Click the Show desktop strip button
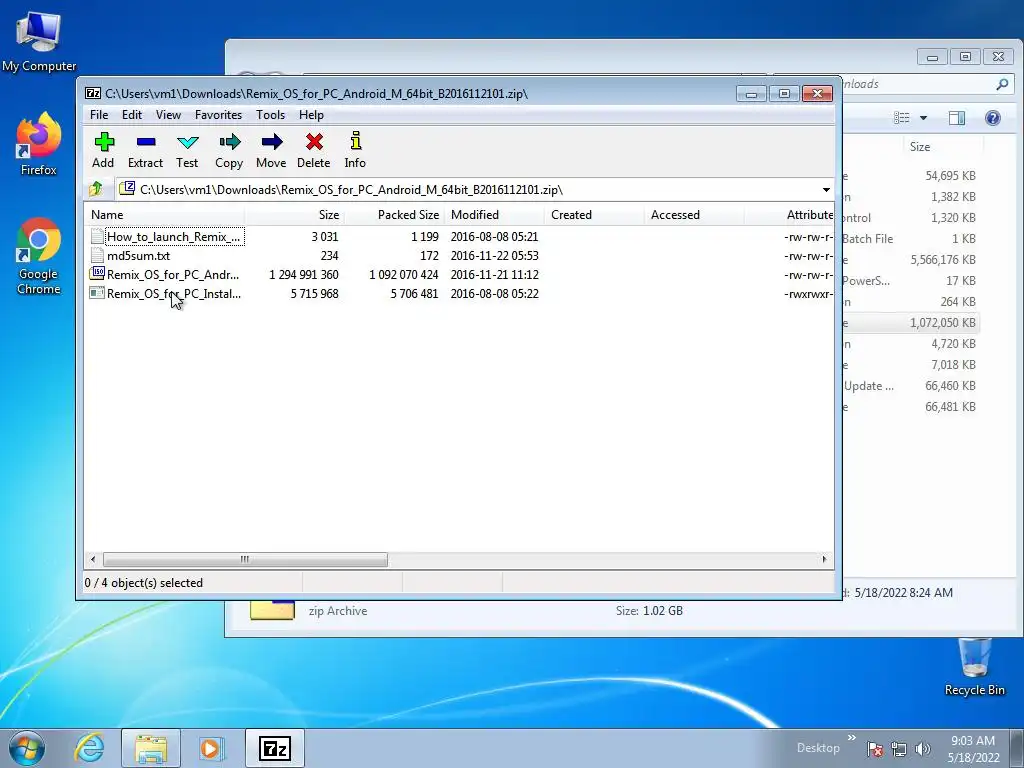 pyautogui.click(x=1017, y=748)
